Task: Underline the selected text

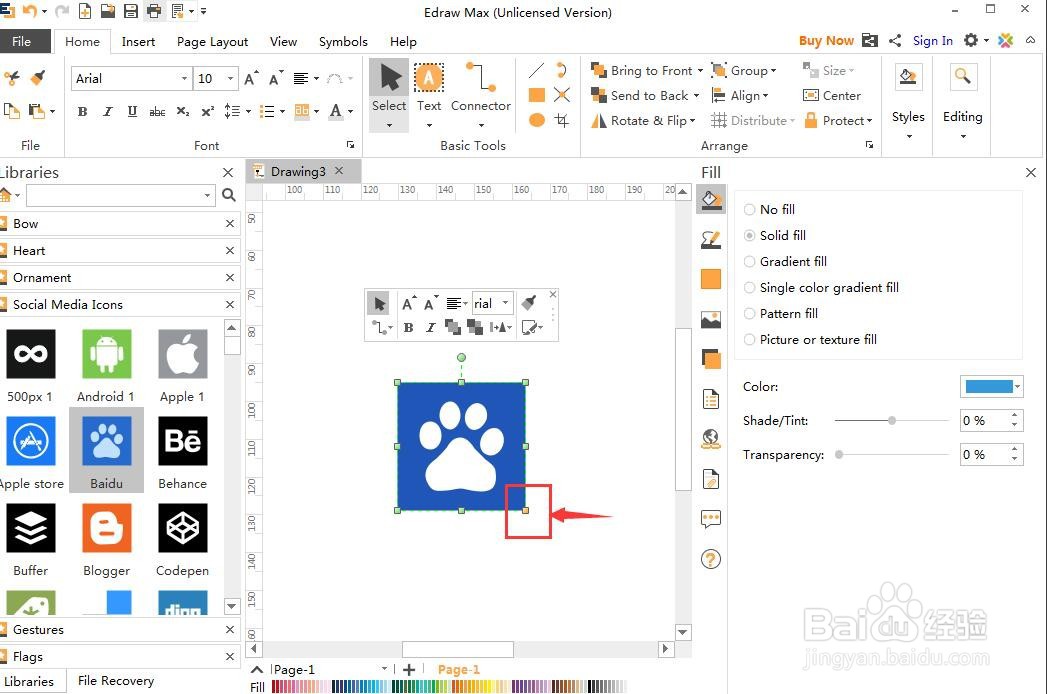Action: click(x=132, y=112)
